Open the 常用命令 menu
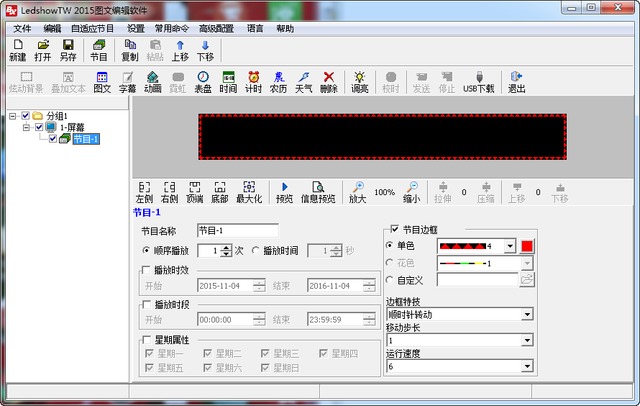Viewport: 640px width, 406px height. 171,29
